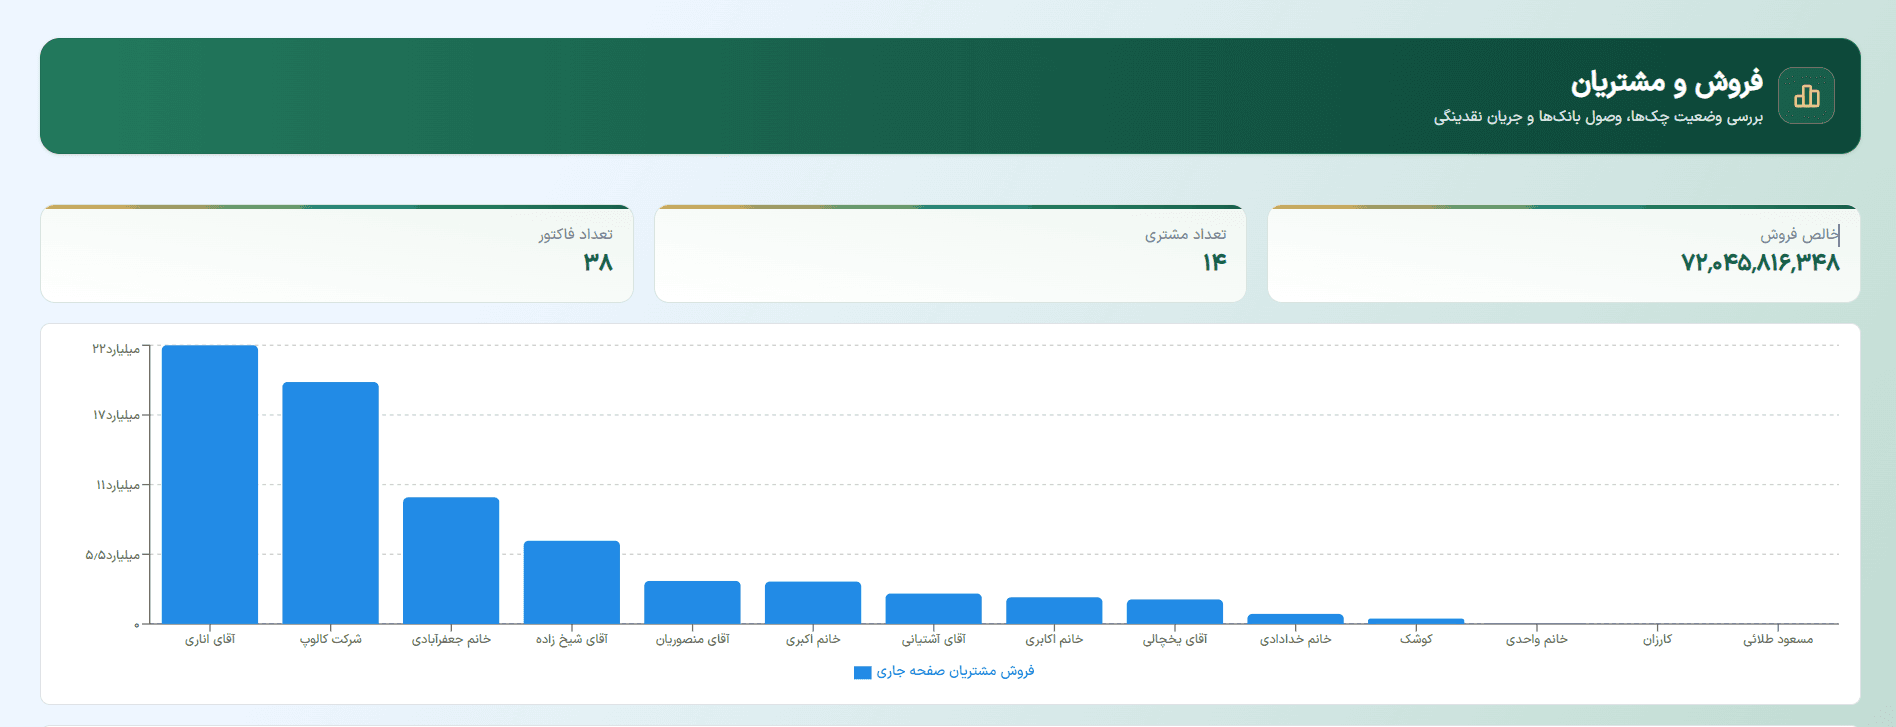Click the y-axis label "۲۲ میلیارد"
This screenshot has height=727, width=1896.
(x=116, y=349)
